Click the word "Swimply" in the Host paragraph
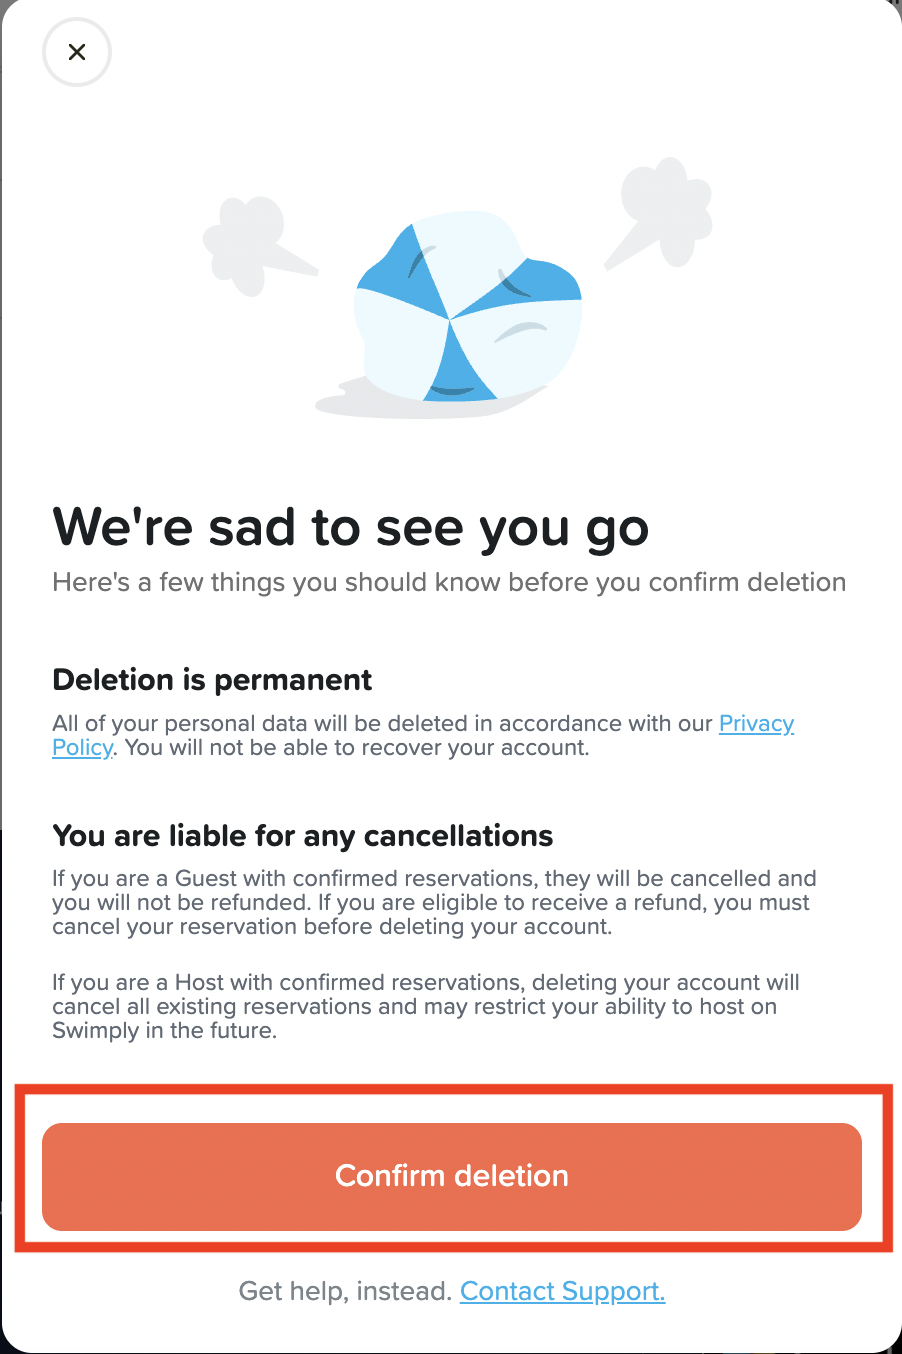This screenshot has height=1354, width=902. point(95,1031)
